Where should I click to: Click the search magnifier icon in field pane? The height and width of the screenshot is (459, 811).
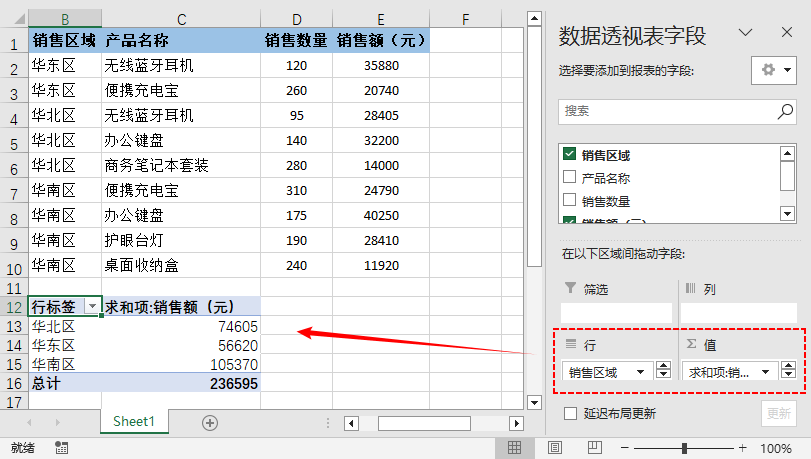click(x=785, y=111)
